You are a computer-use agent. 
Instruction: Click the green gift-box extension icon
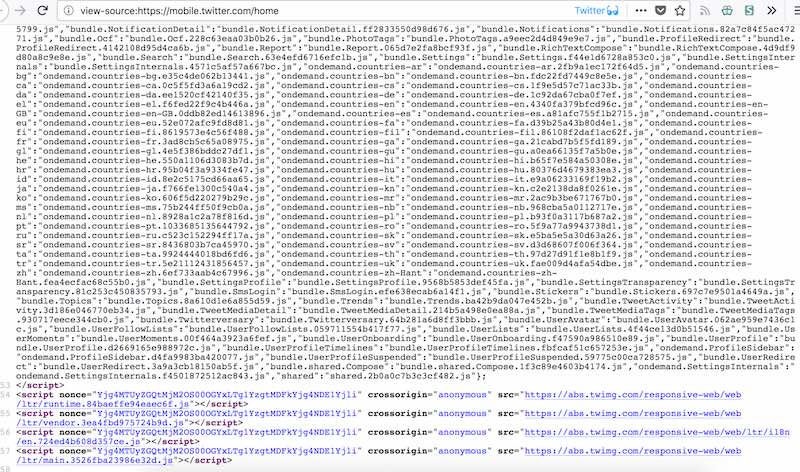click(727, 10)
